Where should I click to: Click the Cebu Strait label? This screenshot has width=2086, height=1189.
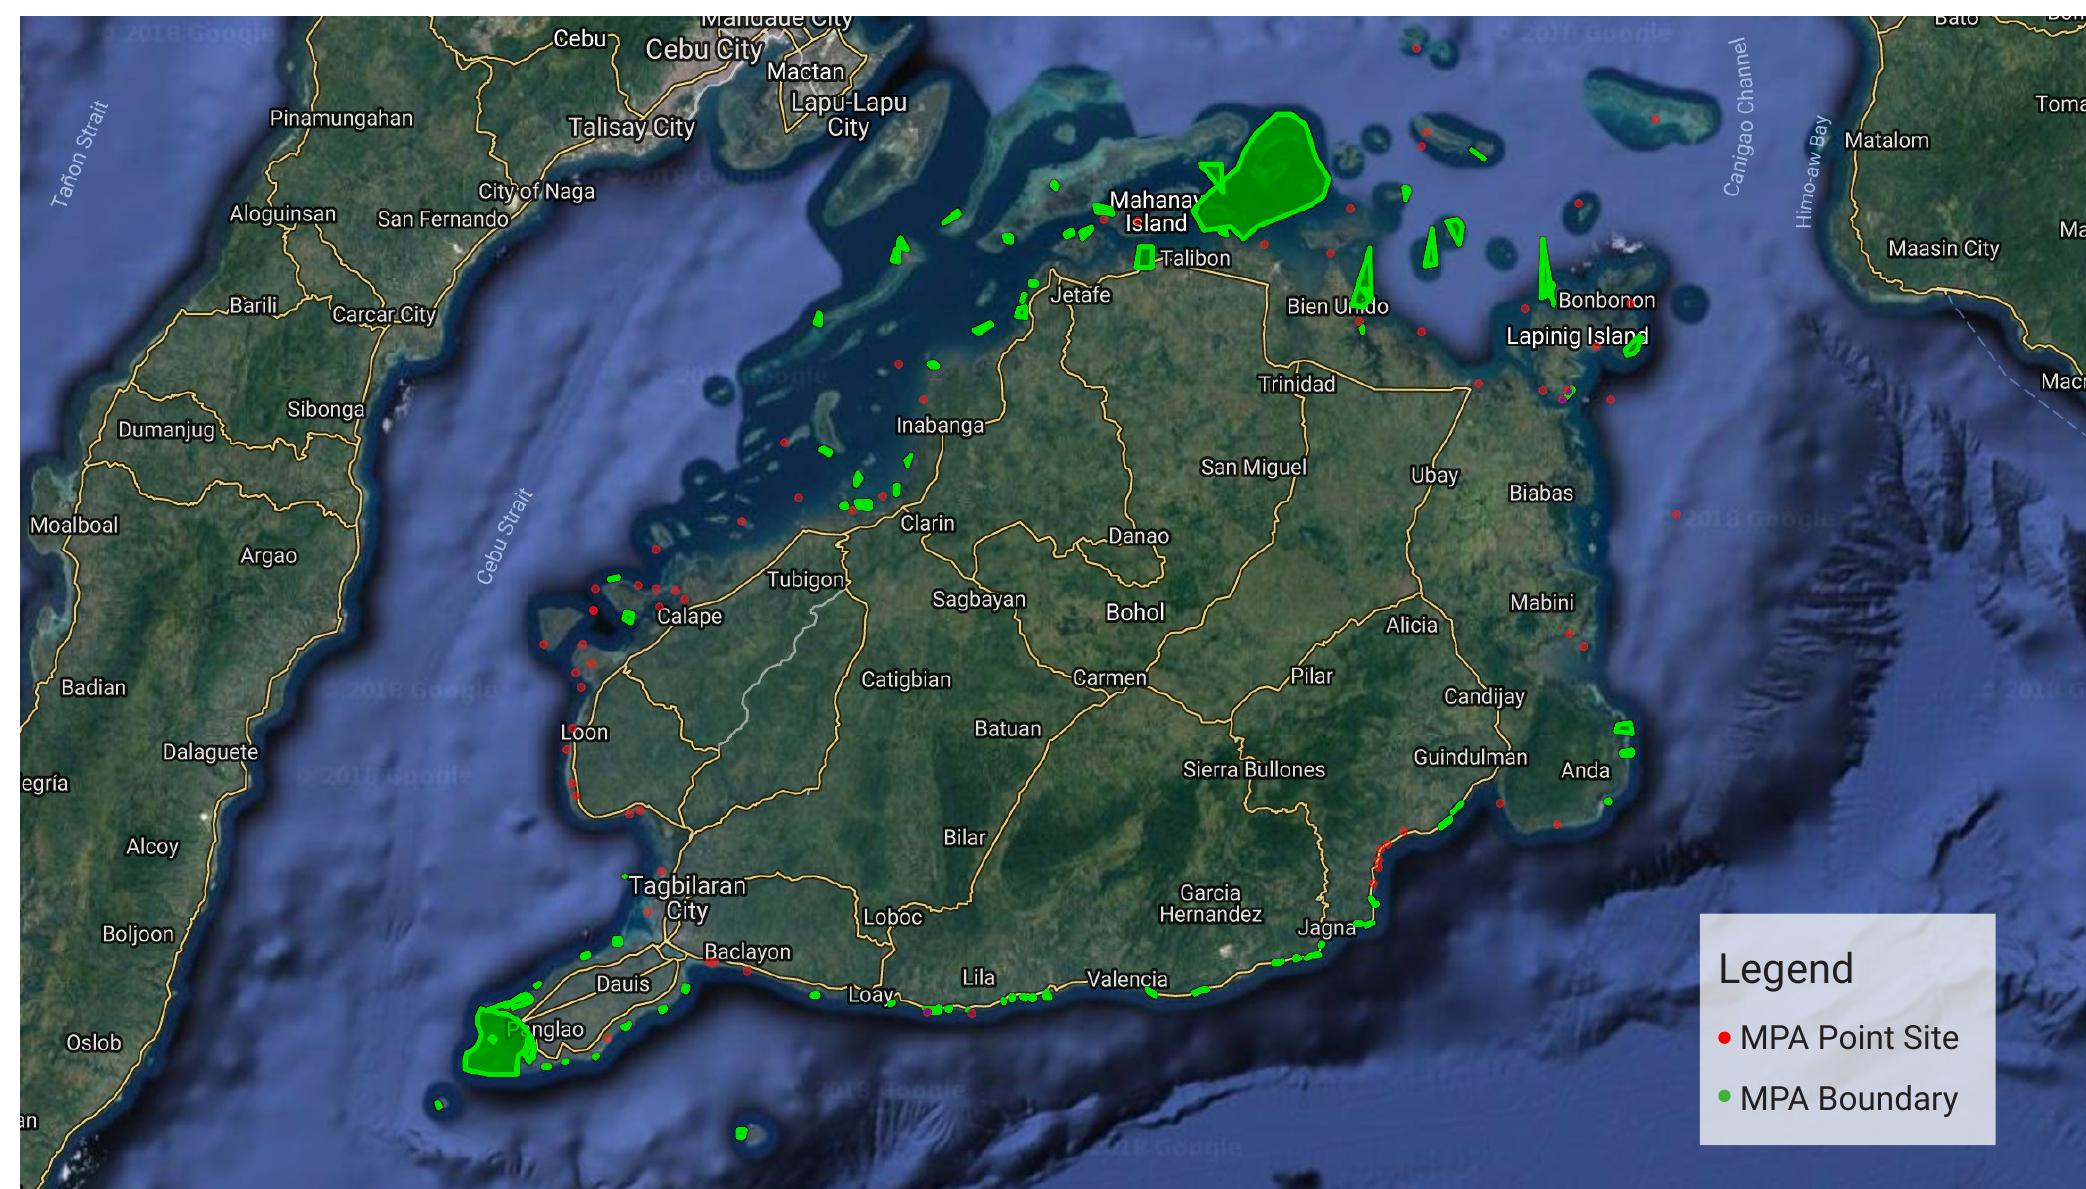pos(505,531)
